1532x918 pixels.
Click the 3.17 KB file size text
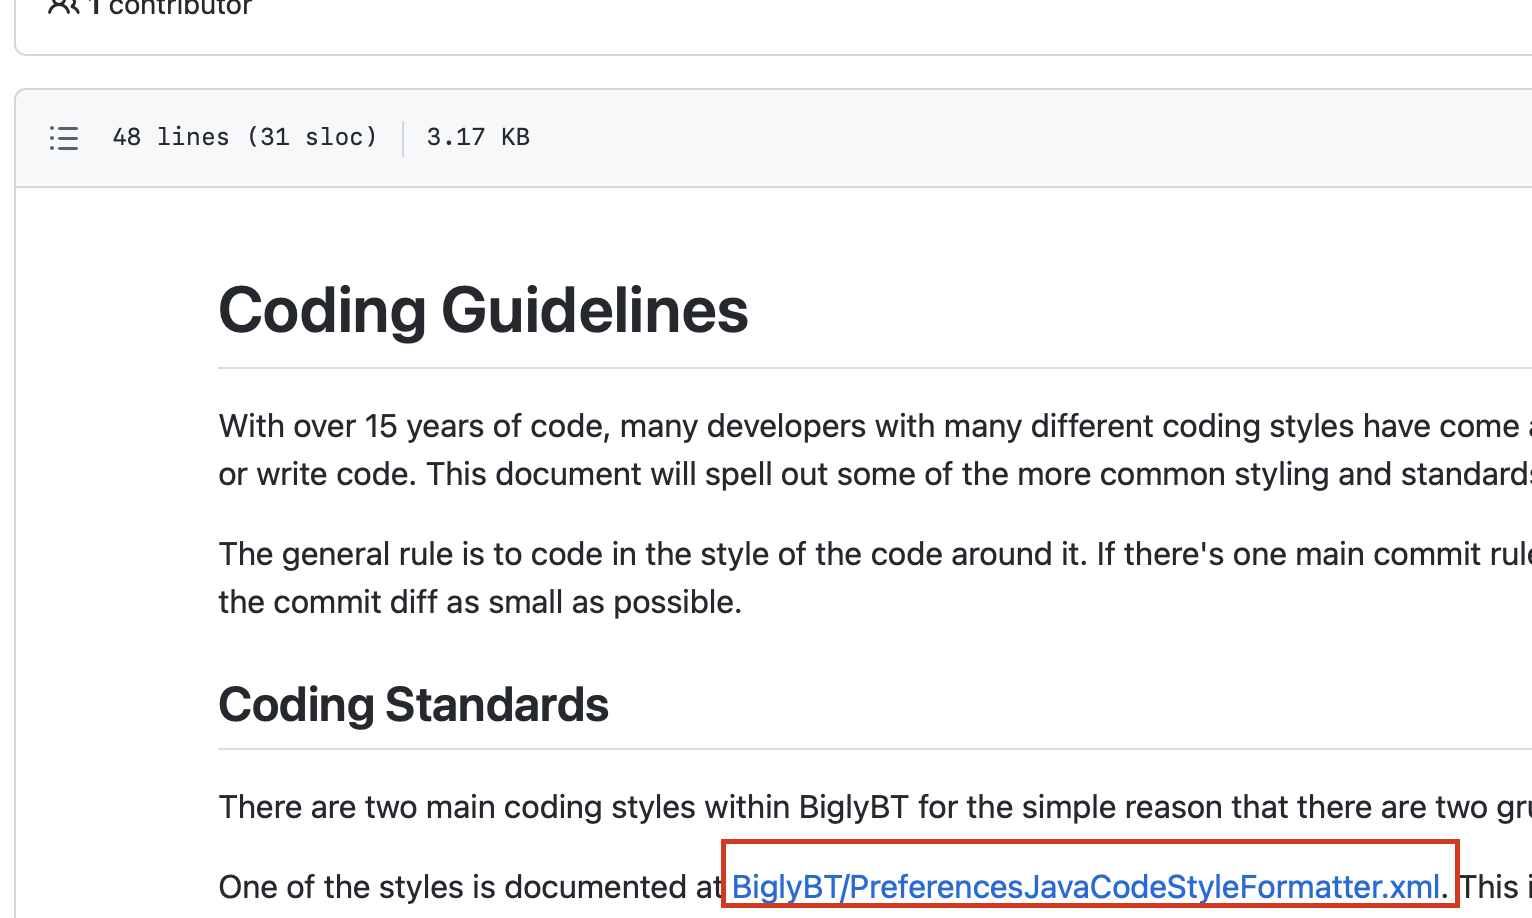point(478,137)
